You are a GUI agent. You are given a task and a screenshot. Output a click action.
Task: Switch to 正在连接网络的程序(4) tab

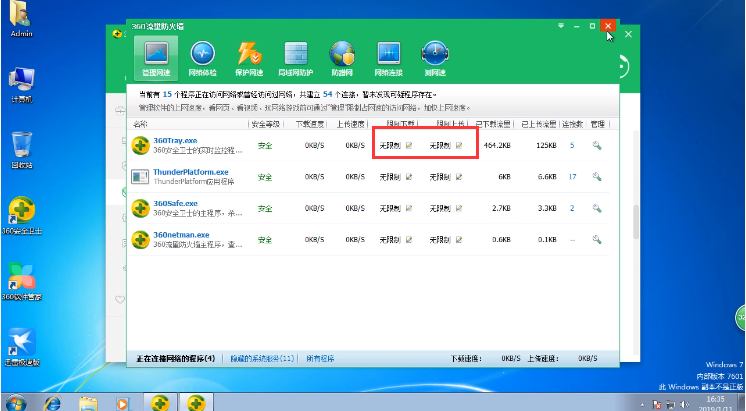(176, 358)
